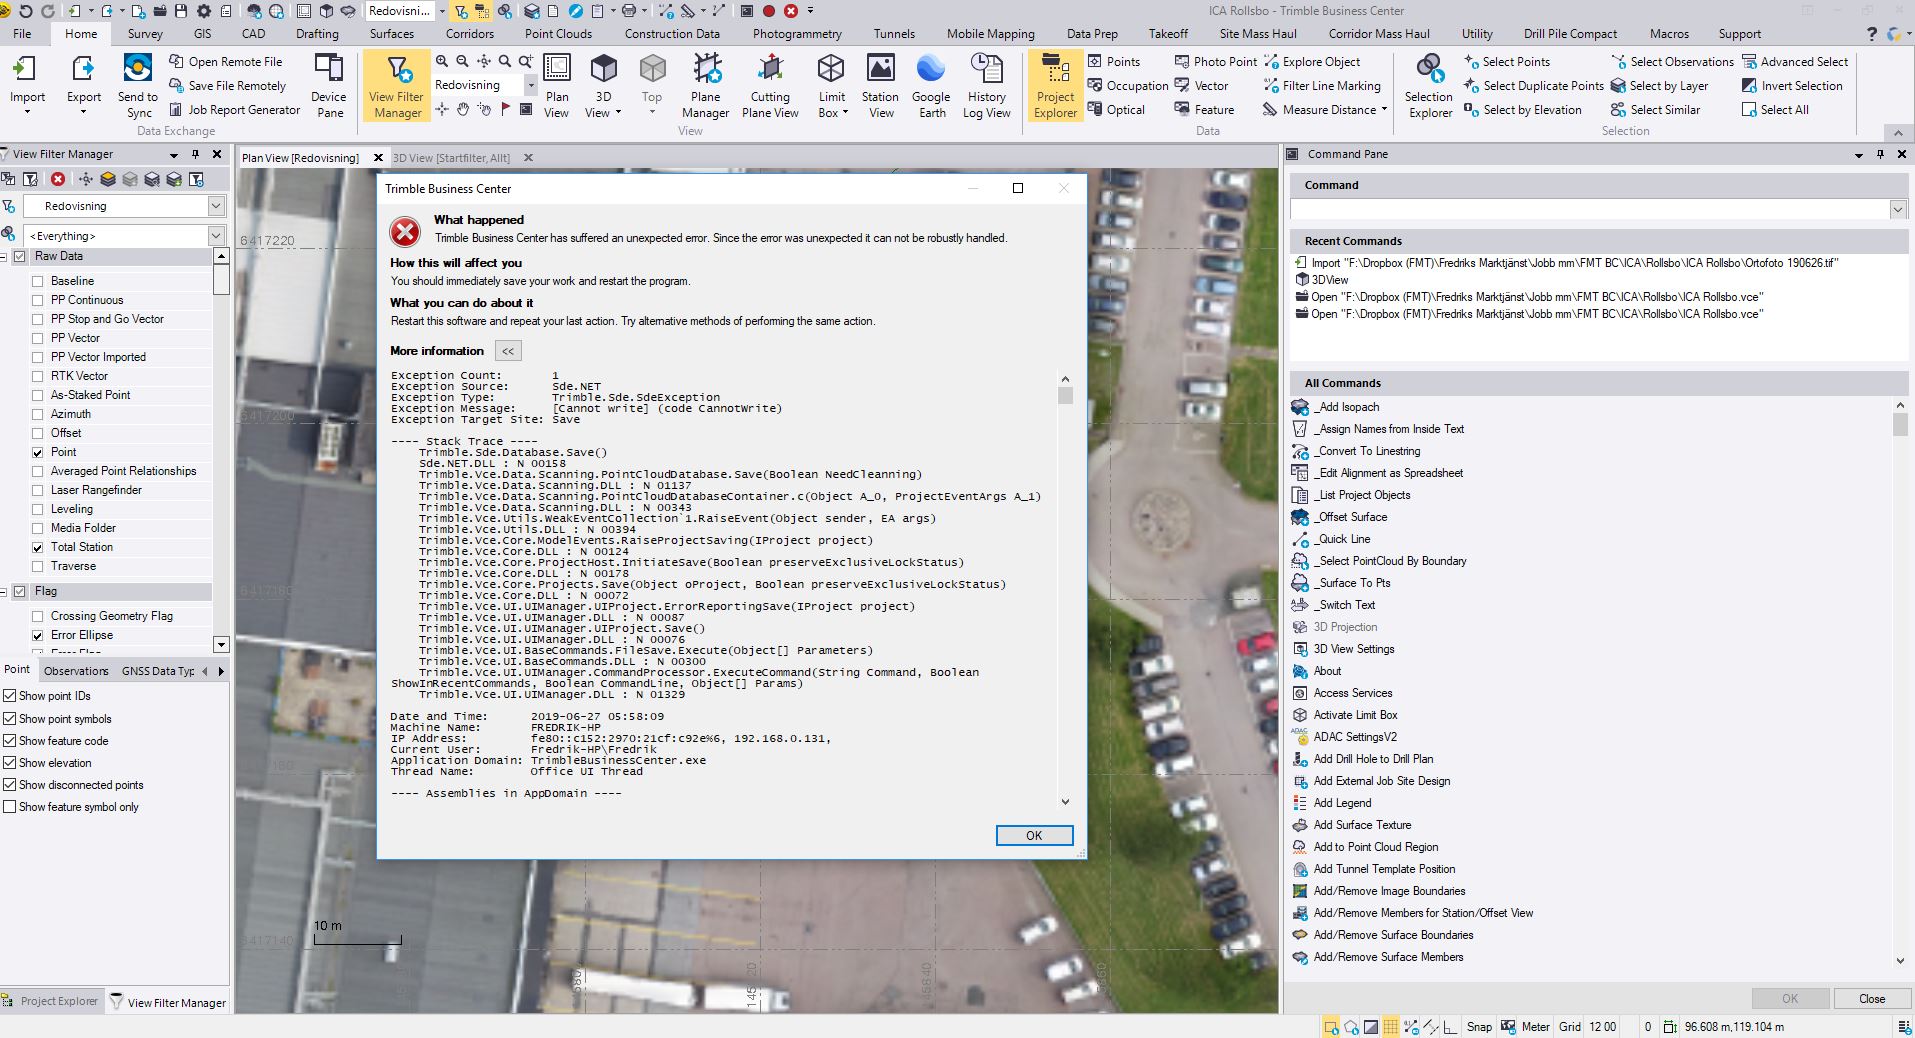Open the Selection Explorer

click(x=1428, y=85)
